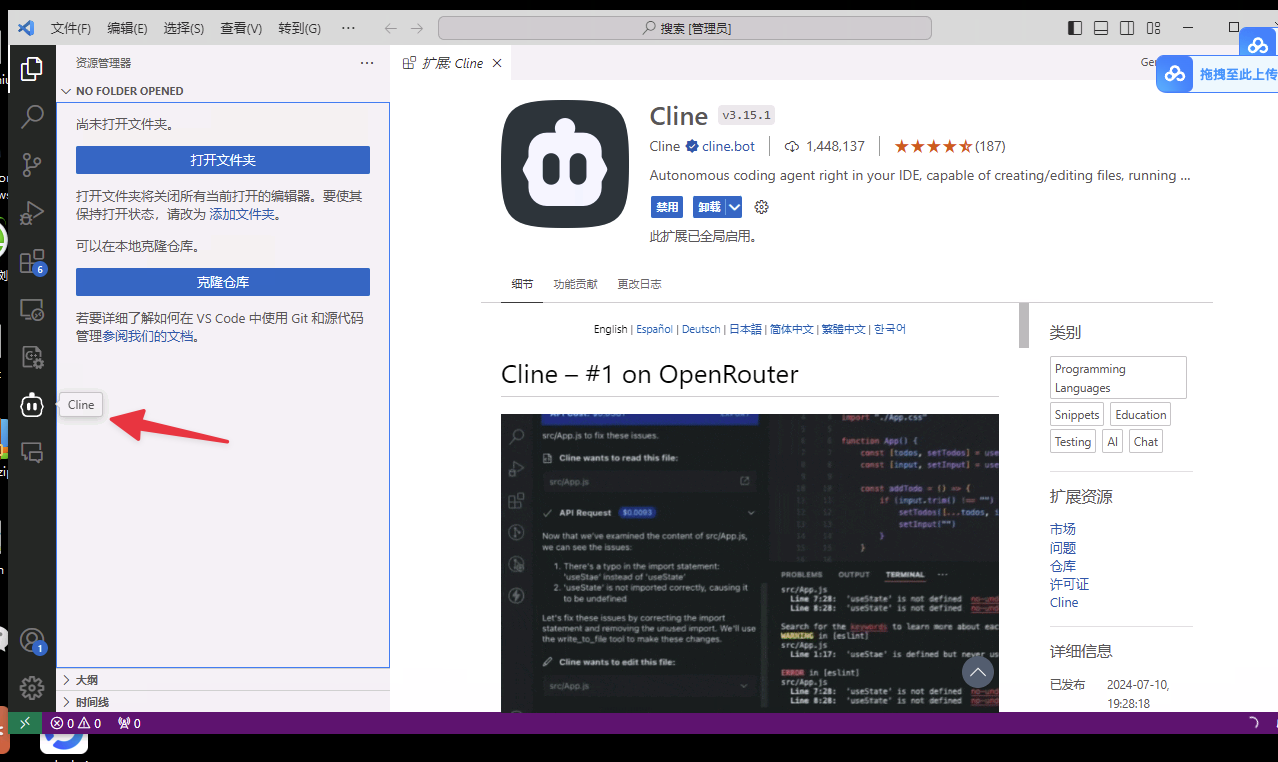Click the large Cline extension logo
Viewport: 1278px width, 762px height.
[564, 164]
